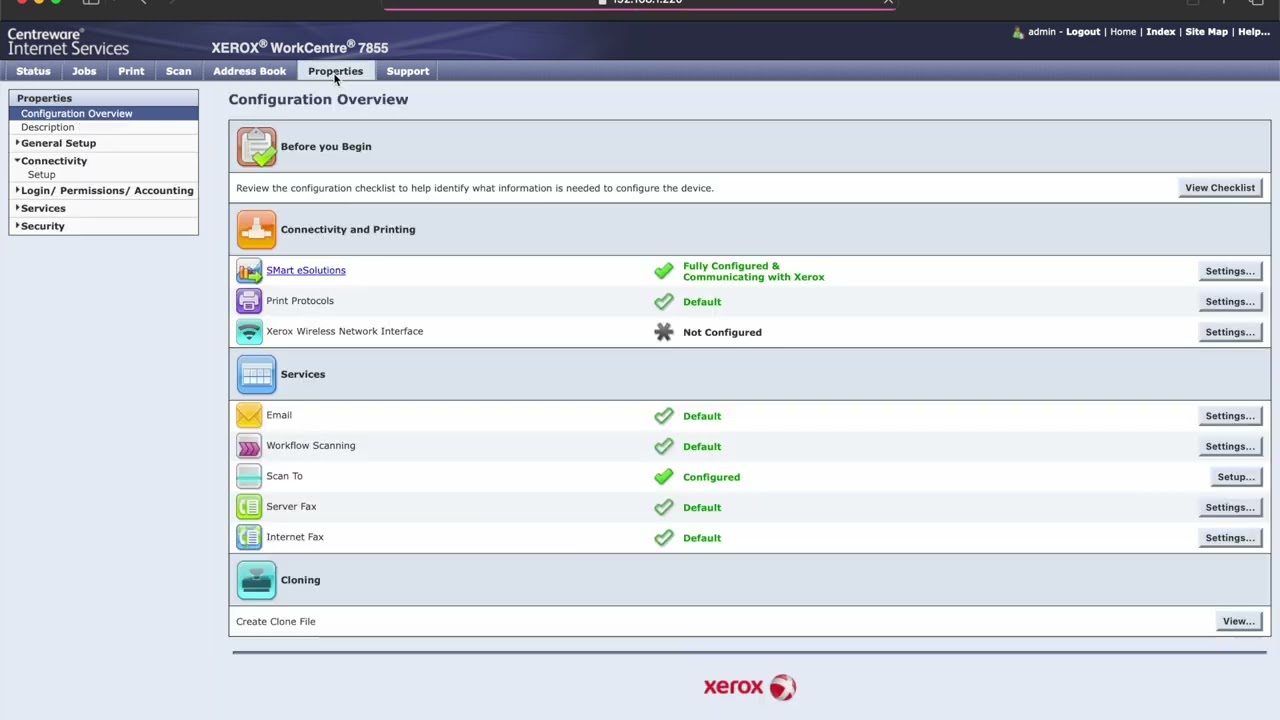Click the Cloning section icon
The height and width of the screenshot is (720, 1280).
click(x=257, y=581)
